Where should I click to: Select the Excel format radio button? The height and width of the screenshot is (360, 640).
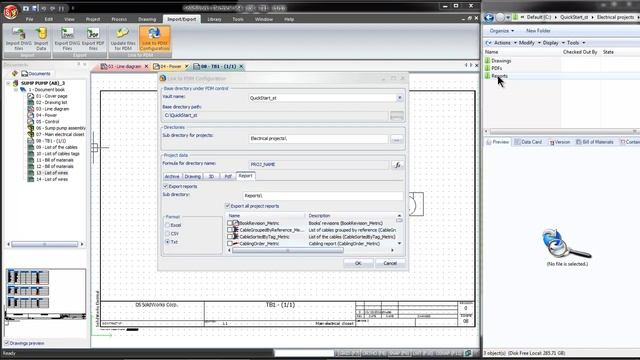click(x=167, y=225)
